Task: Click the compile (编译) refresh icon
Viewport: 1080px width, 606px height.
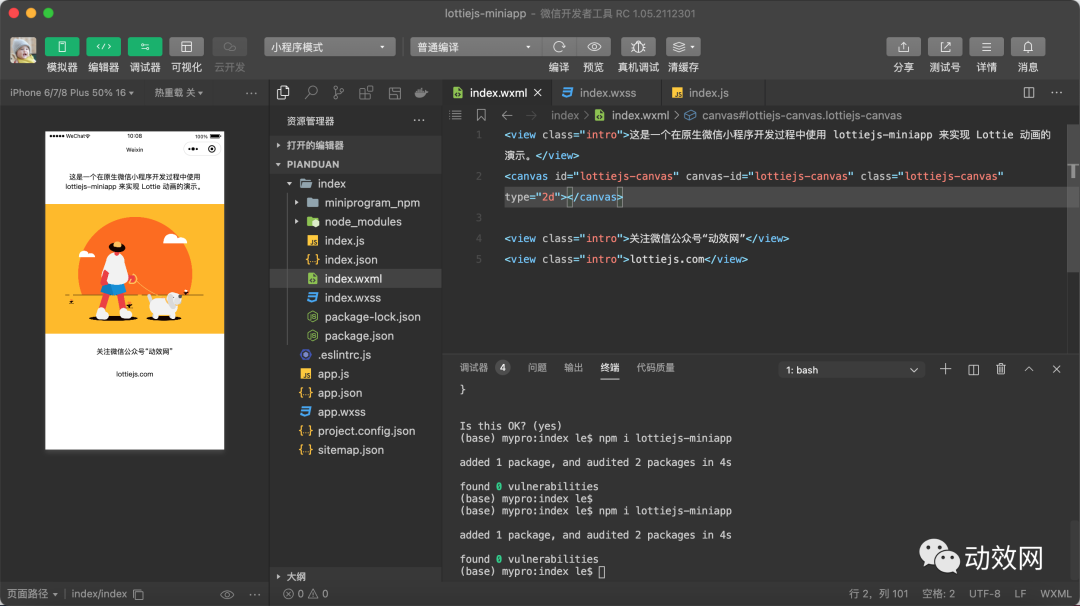Action: 559,47
